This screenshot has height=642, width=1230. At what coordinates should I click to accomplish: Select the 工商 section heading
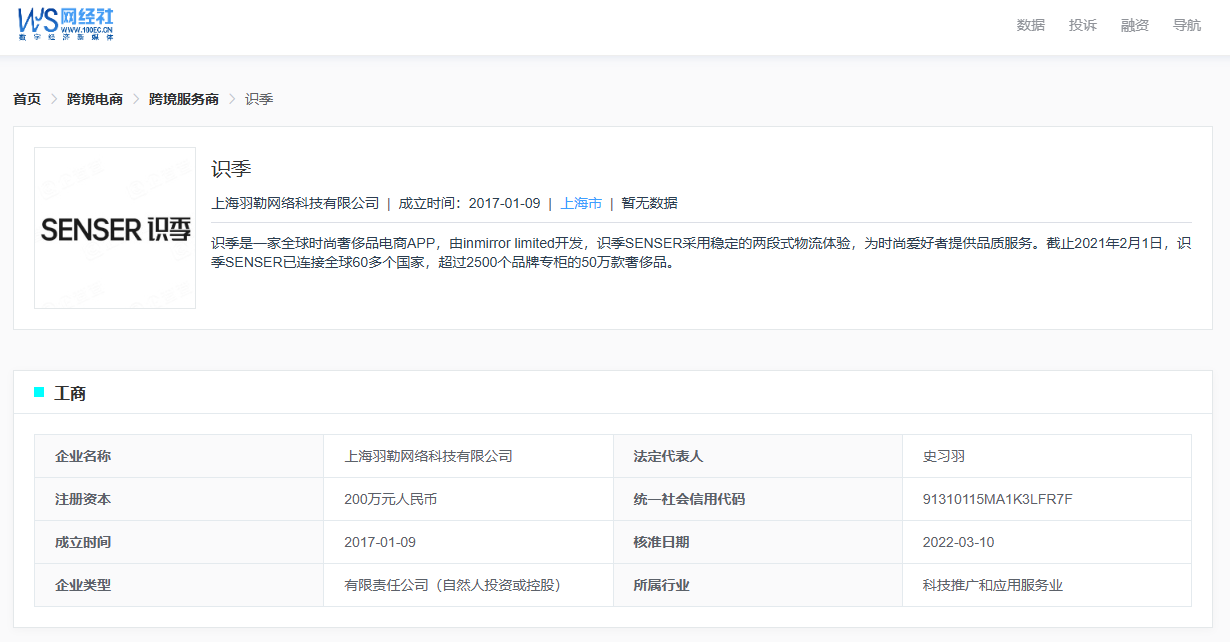click(x=70, y=393)
